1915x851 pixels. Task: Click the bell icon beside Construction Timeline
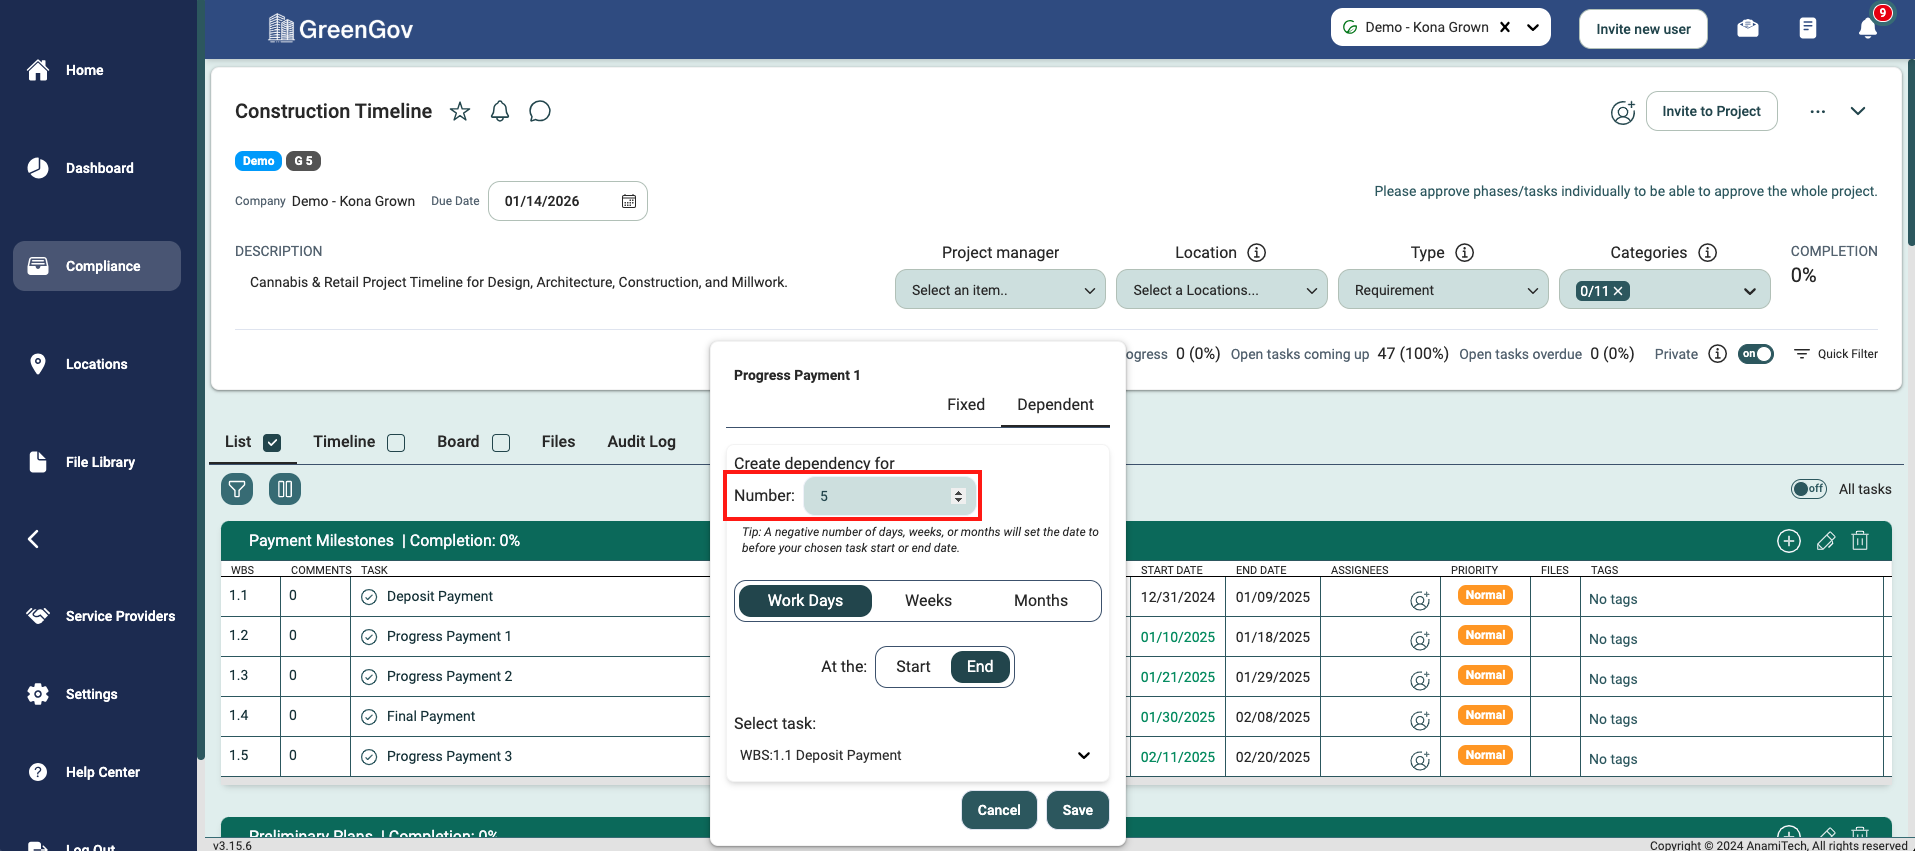(500, 111)
